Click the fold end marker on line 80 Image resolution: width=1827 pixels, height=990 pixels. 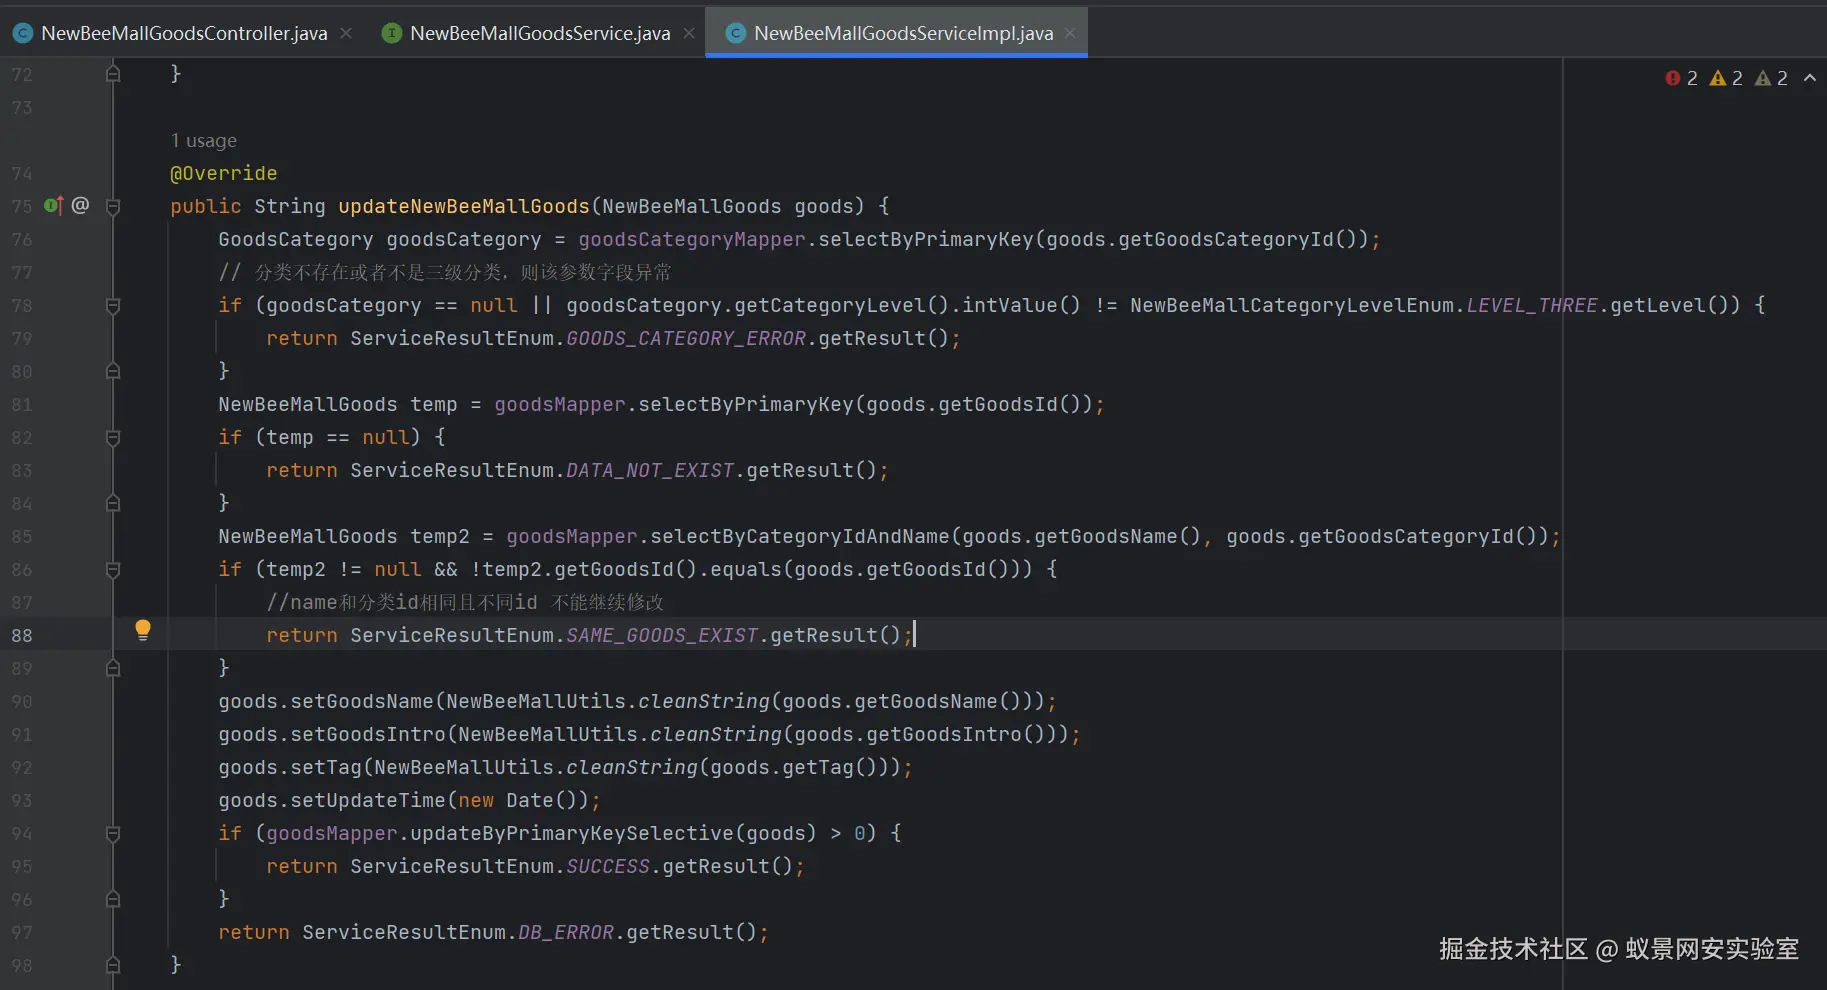tap(113, 371)
